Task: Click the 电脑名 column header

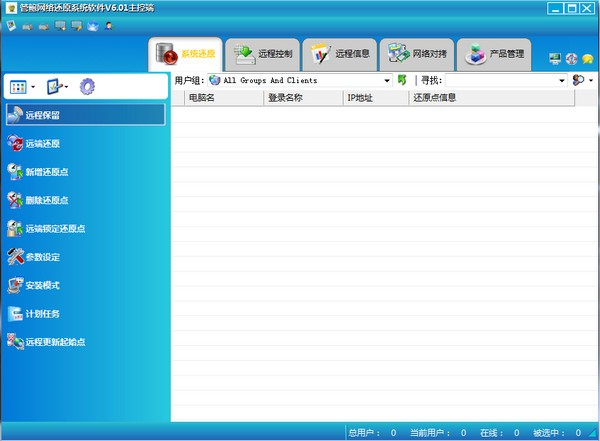Action: [x=201, y=98]
